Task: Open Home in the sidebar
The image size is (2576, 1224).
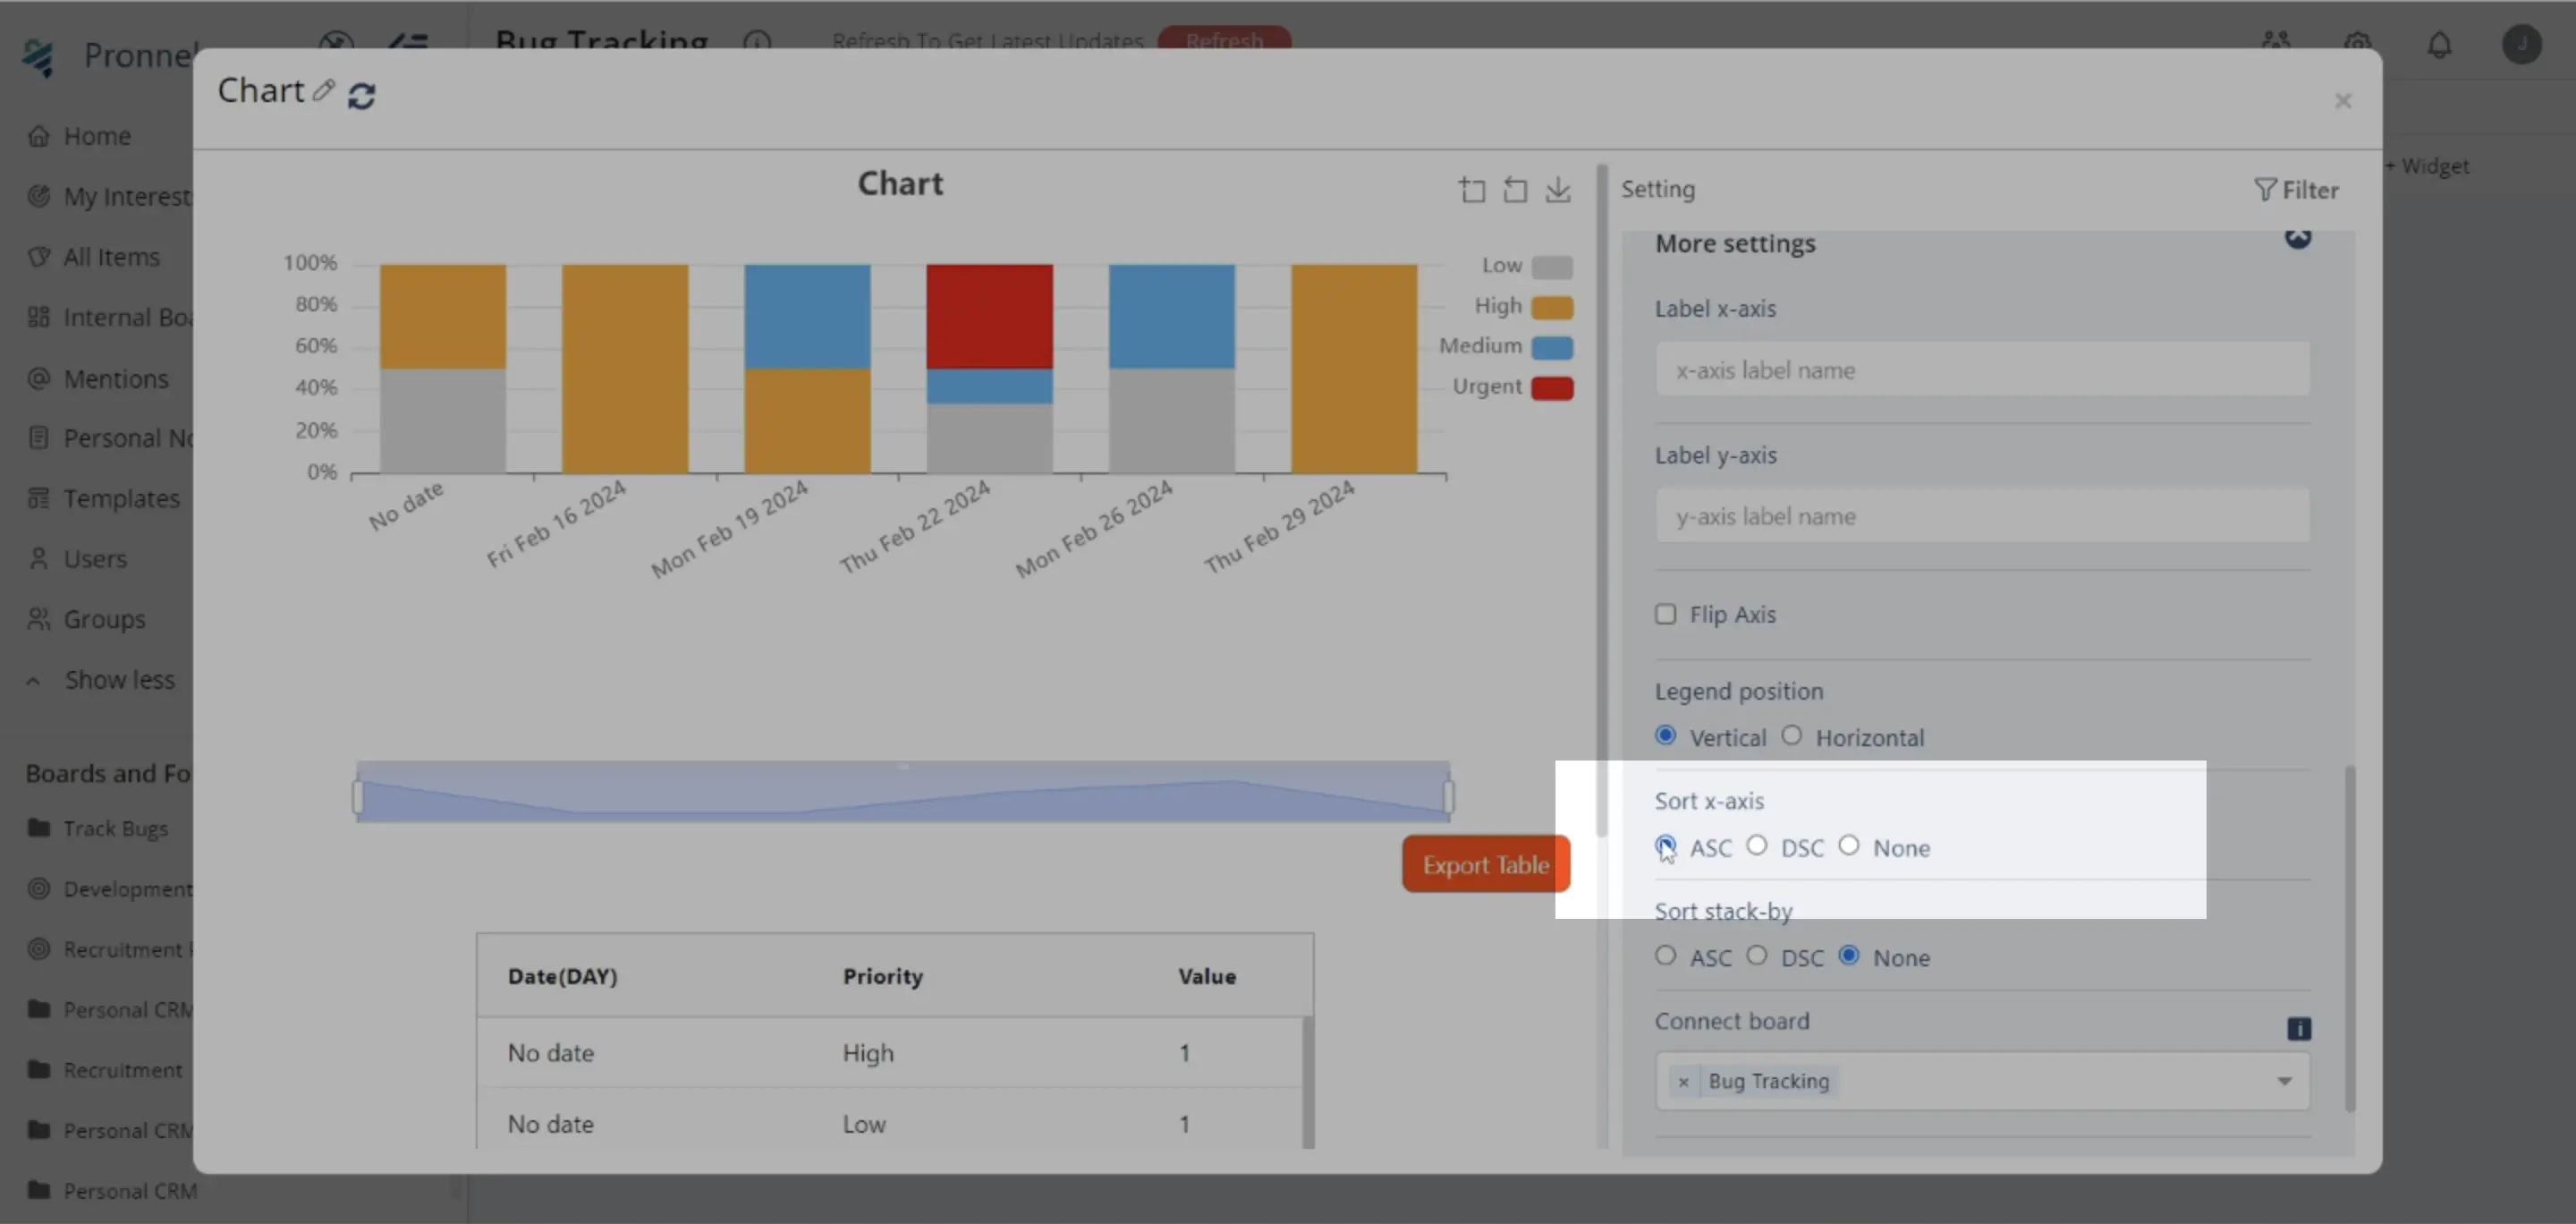Action: (x=97, y=136)
